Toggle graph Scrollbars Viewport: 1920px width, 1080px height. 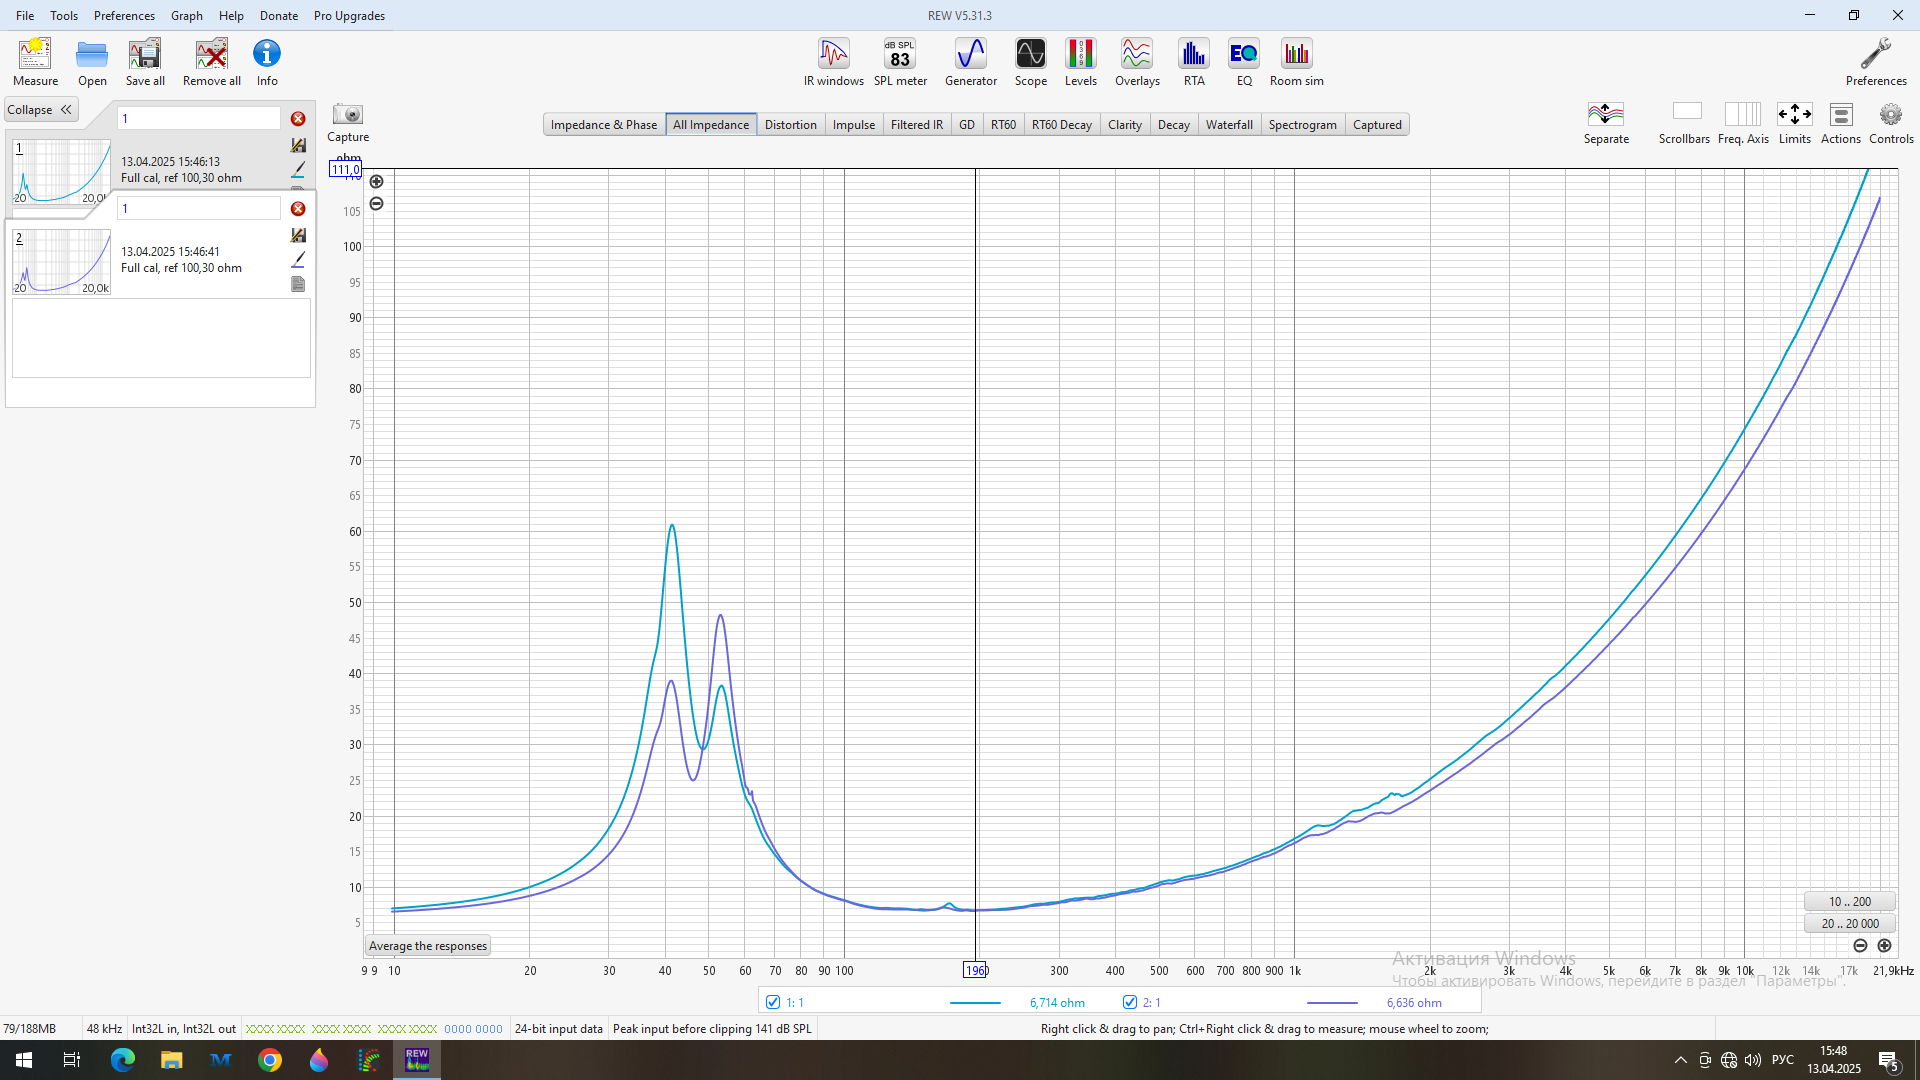click(x=1684, y=123)
